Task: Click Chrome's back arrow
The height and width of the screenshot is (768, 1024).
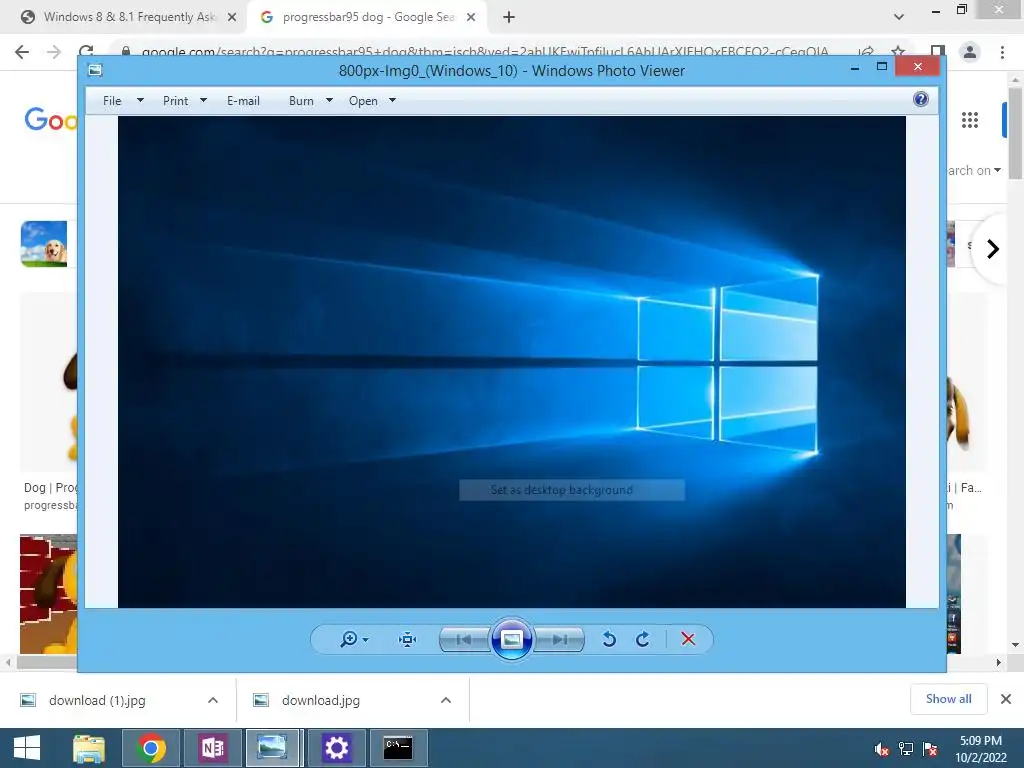Action: [22, 52]
